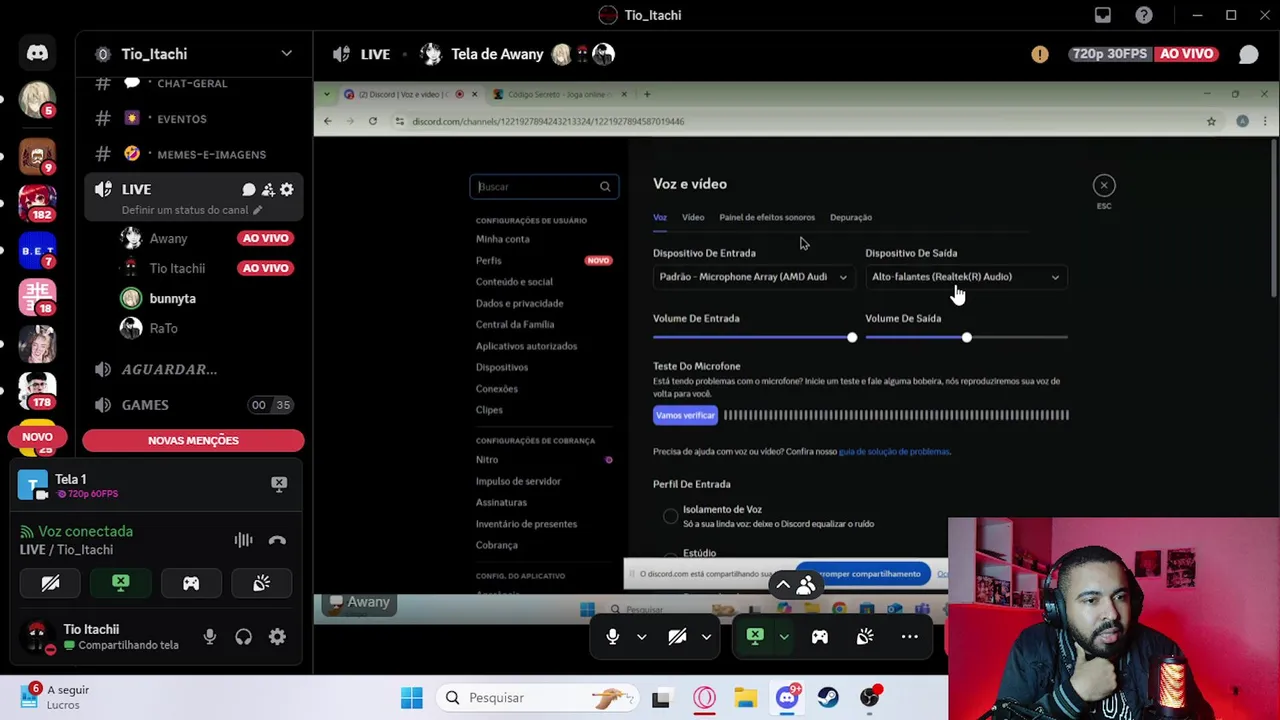Toggle deafen headphones in user panel
The width and height of the screenshot is (1280, 720).
pyautogui.click(x=243, y=637)
